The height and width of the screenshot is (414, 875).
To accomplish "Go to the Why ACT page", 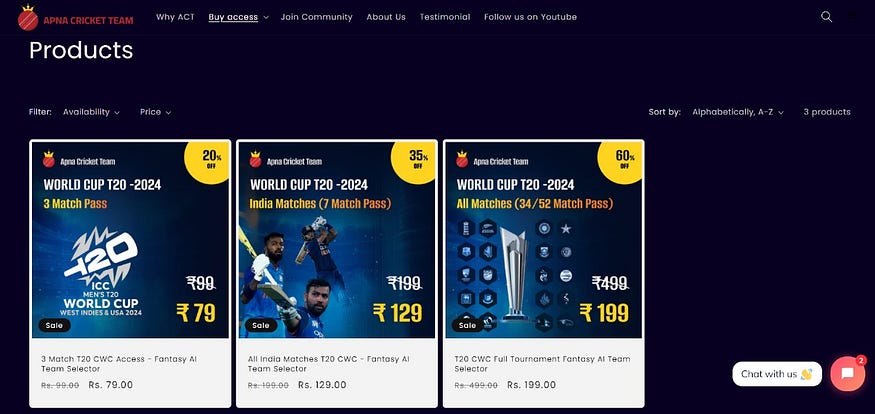I will coord(175,17).
